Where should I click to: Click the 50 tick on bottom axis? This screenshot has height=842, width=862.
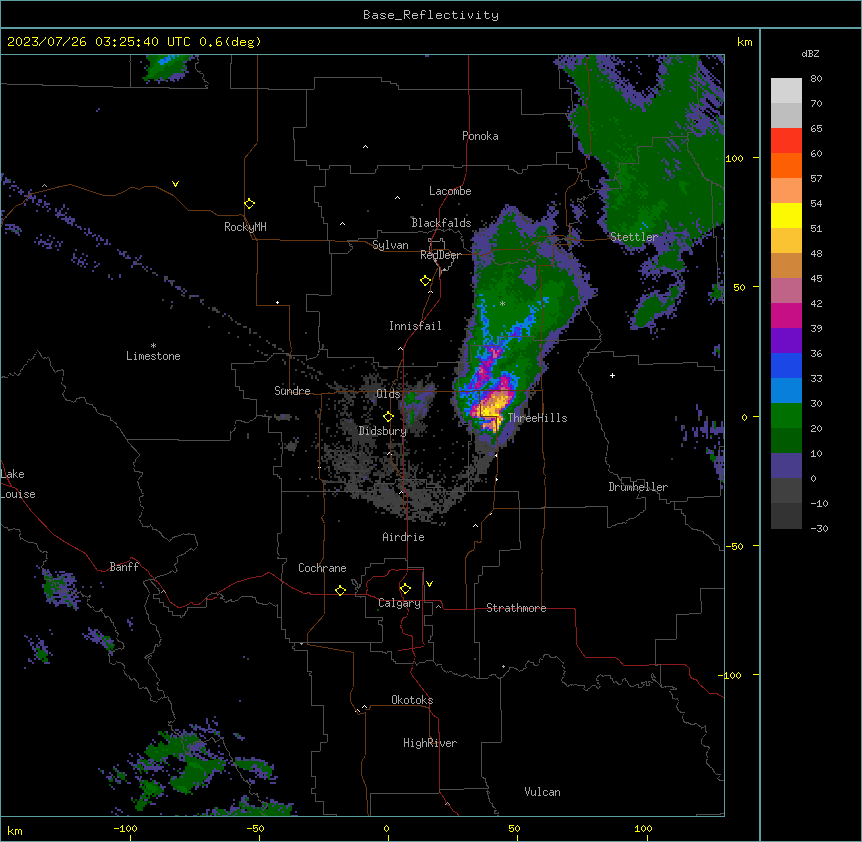(514, 828)
